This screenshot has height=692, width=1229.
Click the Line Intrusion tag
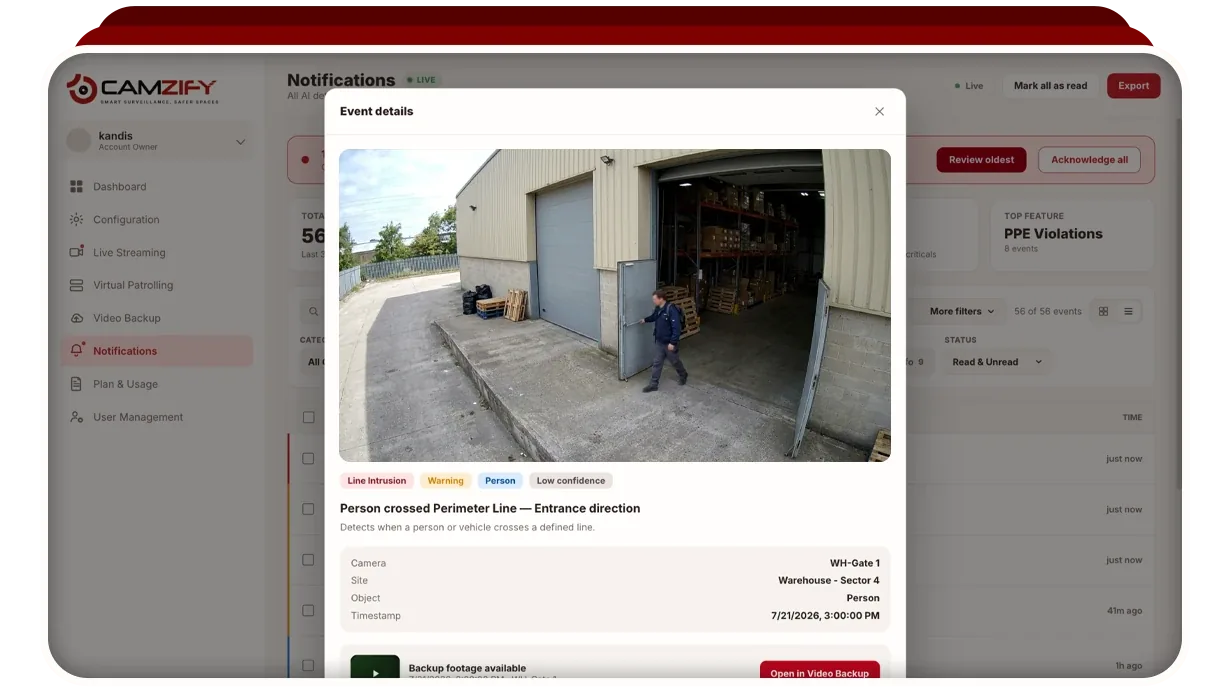coord(377,481)
